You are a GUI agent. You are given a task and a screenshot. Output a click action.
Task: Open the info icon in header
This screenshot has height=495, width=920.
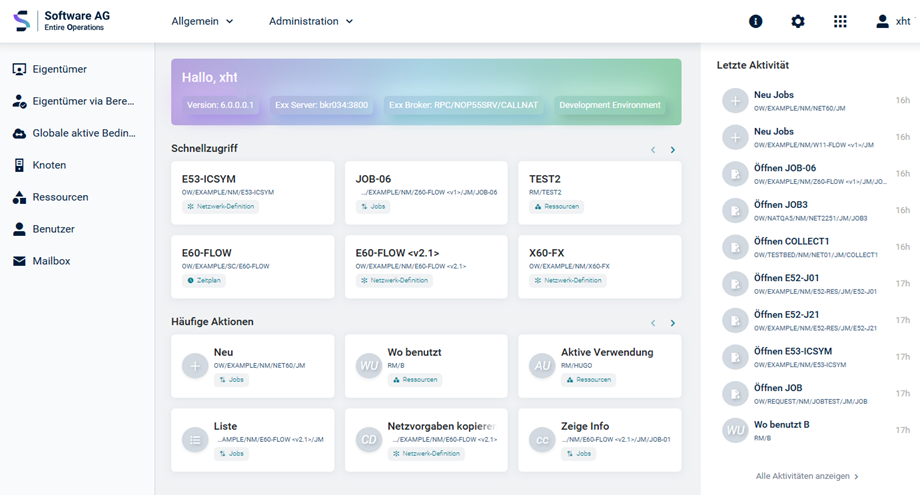pos(756,22)
